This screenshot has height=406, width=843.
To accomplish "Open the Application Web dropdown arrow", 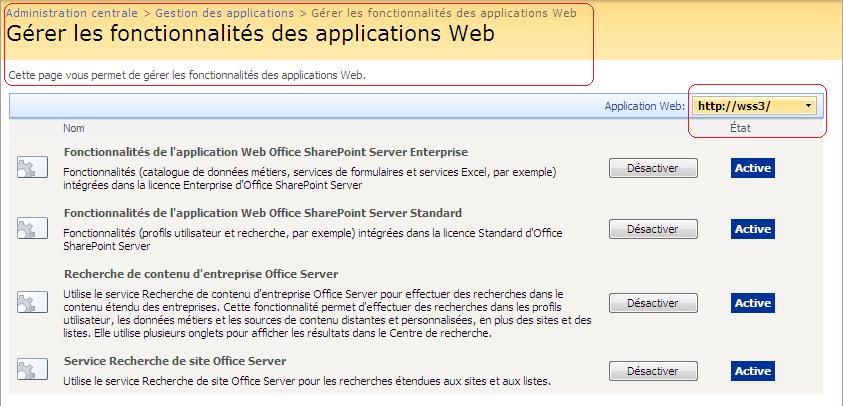I will click(x=808, y=105).
